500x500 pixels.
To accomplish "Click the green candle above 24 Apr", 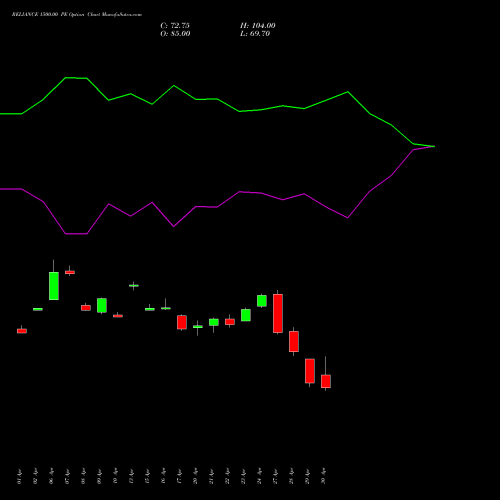I will pyautogui.click(x=262, y=301).
